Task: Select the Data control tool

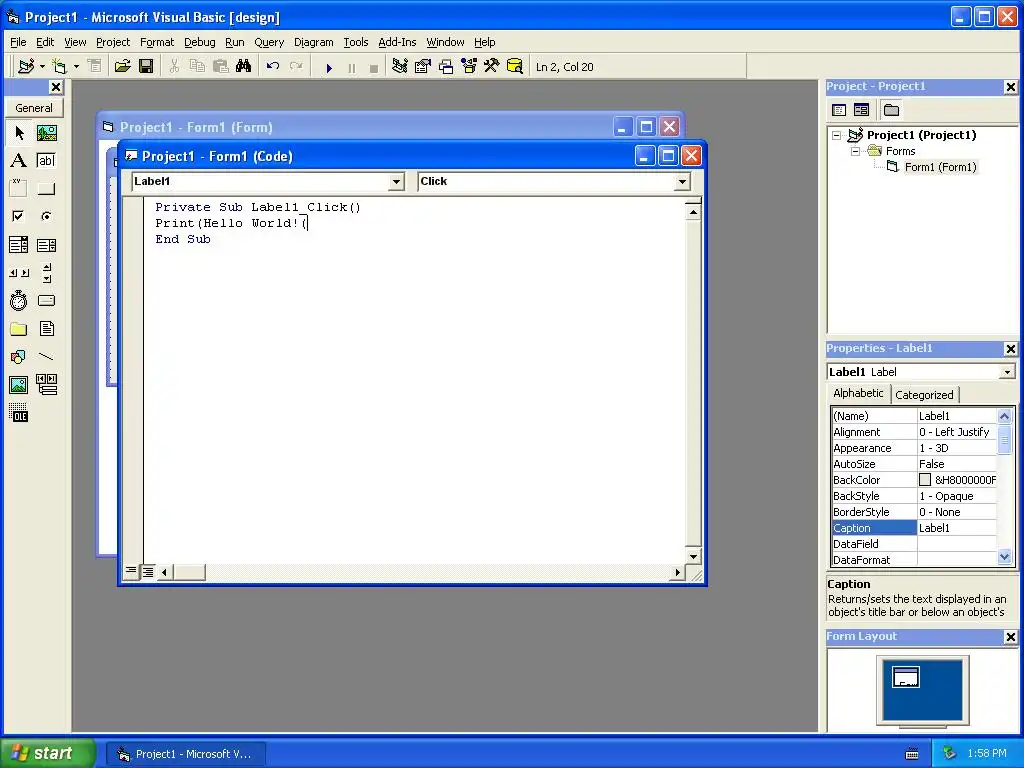Action: (46, 385)
